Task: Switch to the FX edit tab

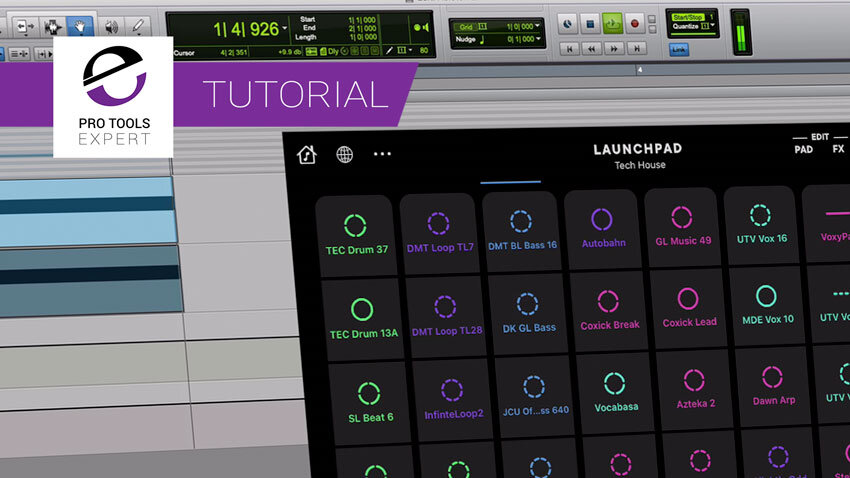Action: (839, 149)
